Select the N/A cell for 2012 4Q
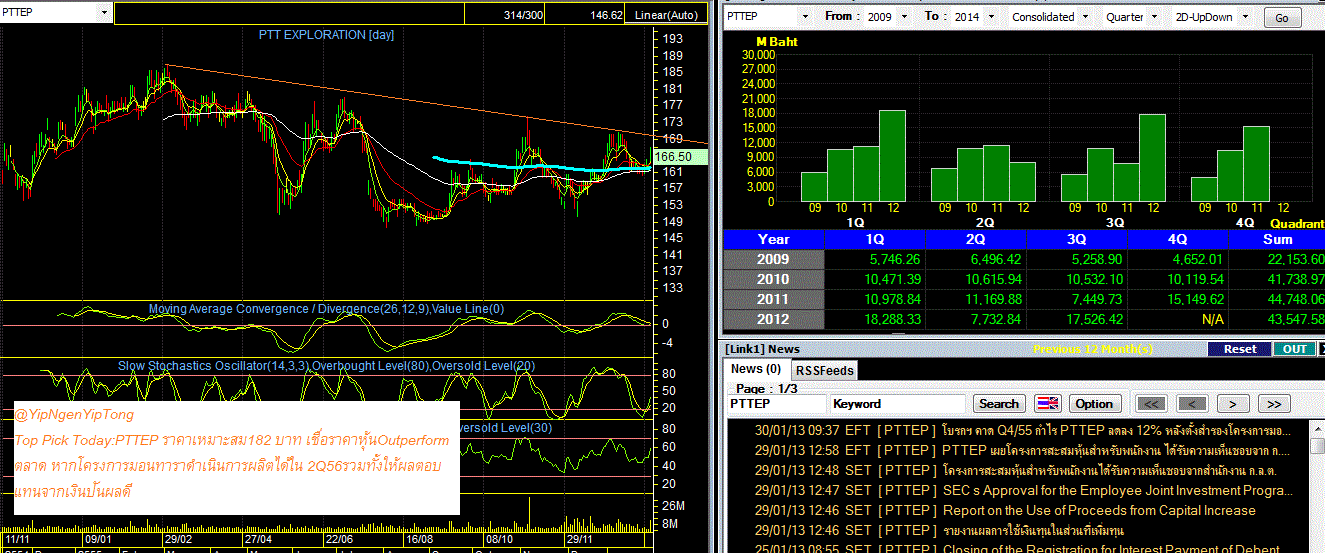 click(1178, 319)
